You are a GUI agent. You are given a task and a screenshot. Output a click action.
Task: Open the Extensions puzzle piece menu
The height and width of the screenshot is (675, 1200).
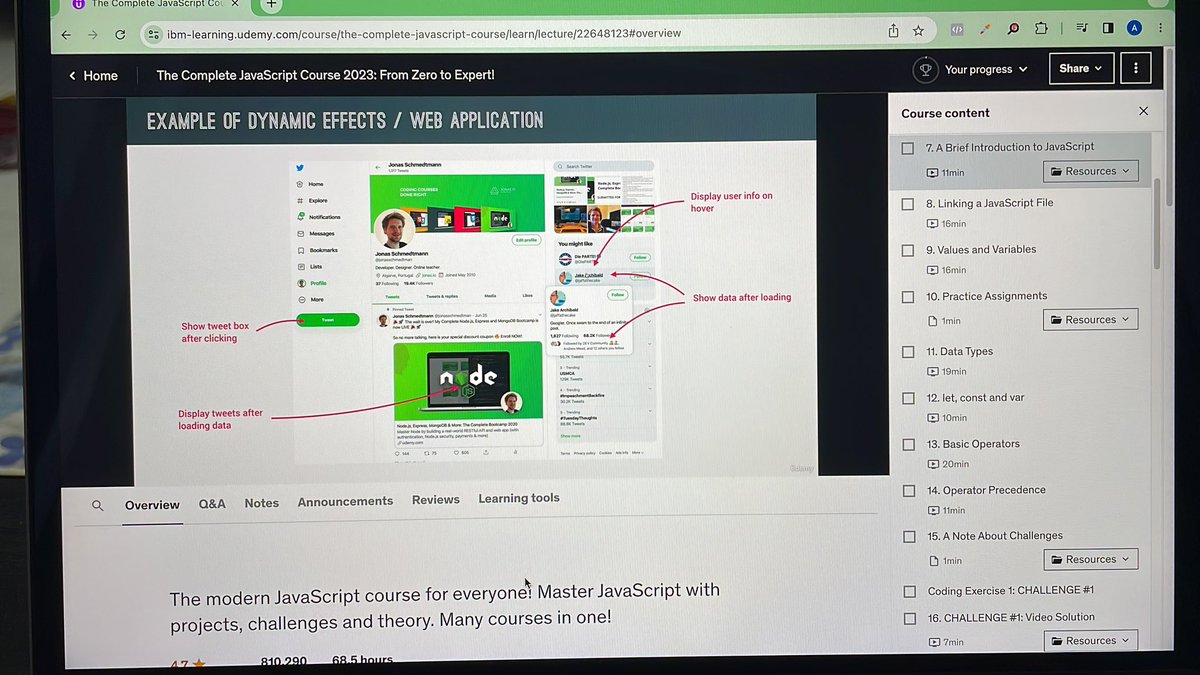coord(1041,29)
